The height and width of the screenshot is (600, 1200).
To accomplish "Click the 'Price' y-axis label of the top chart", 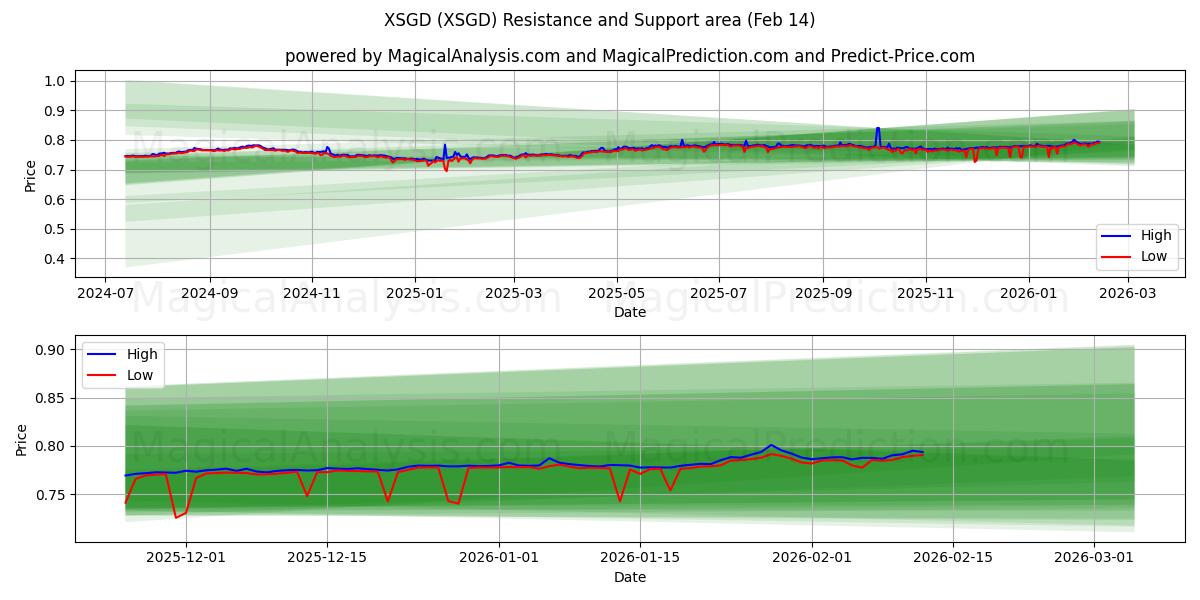I will 31,176.
